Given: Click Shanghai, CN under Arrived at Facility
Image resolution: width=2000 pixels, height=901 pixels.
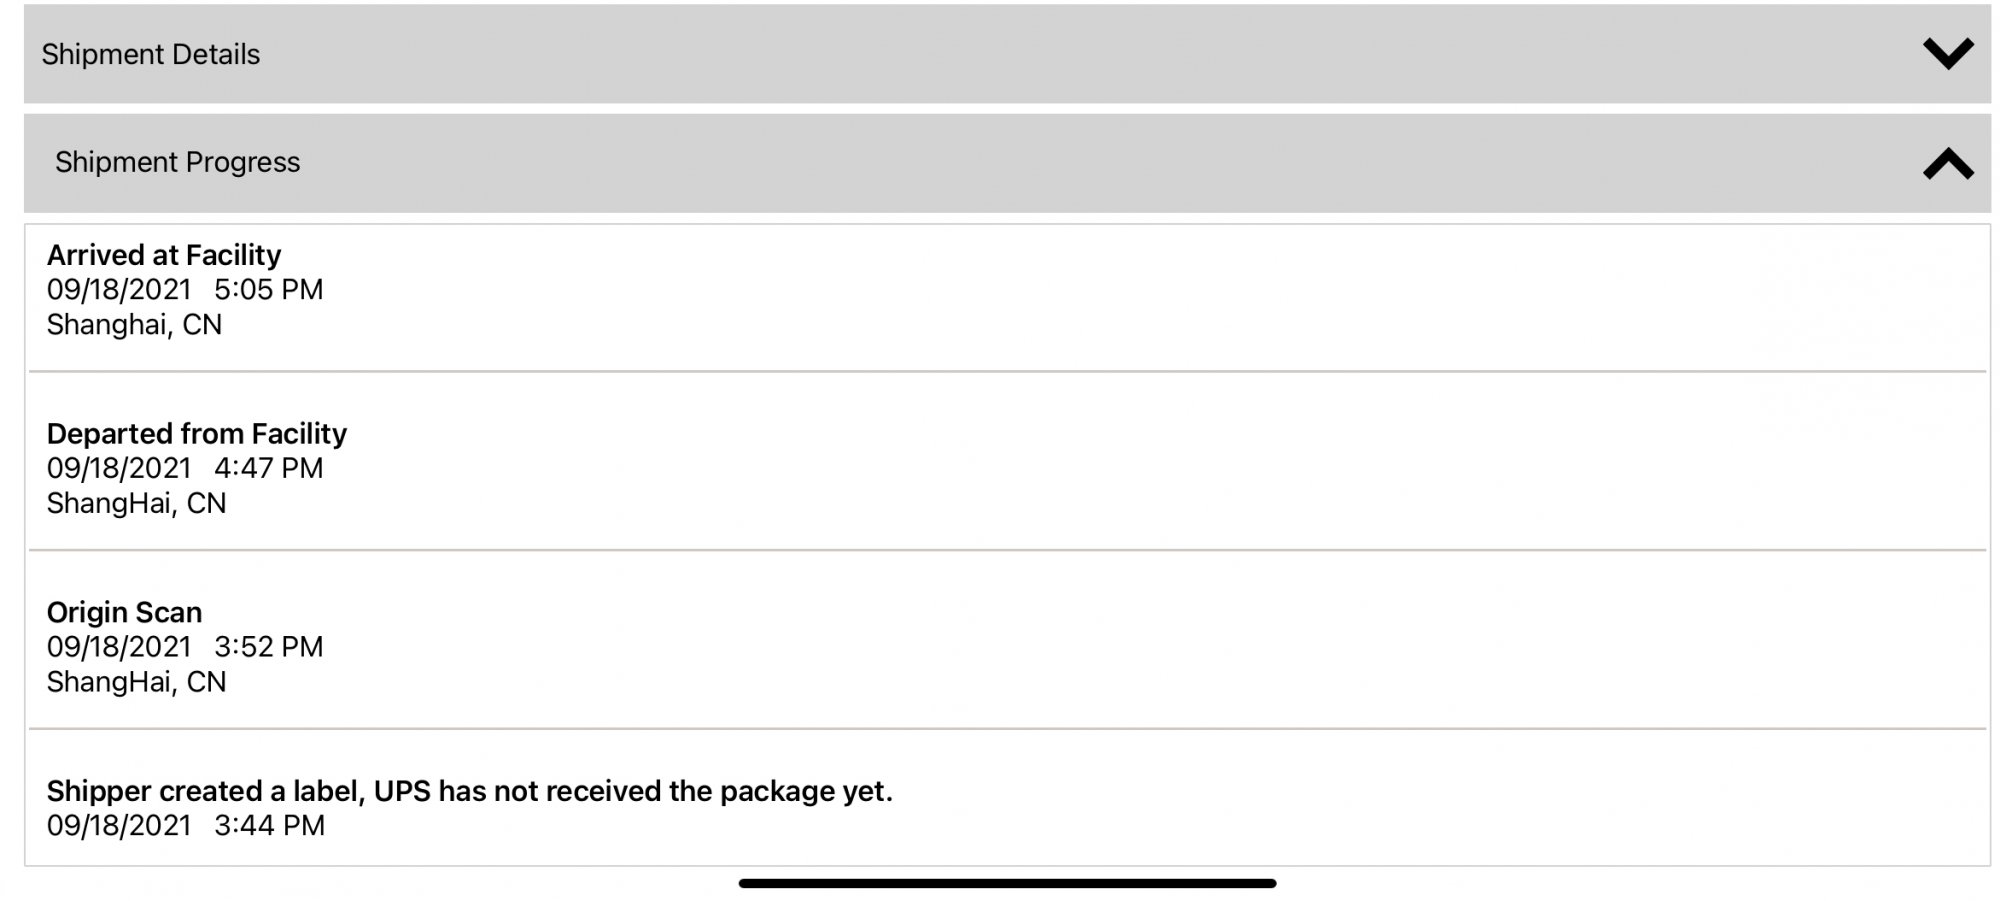Looking at the screenshot, I should point(134,325).
